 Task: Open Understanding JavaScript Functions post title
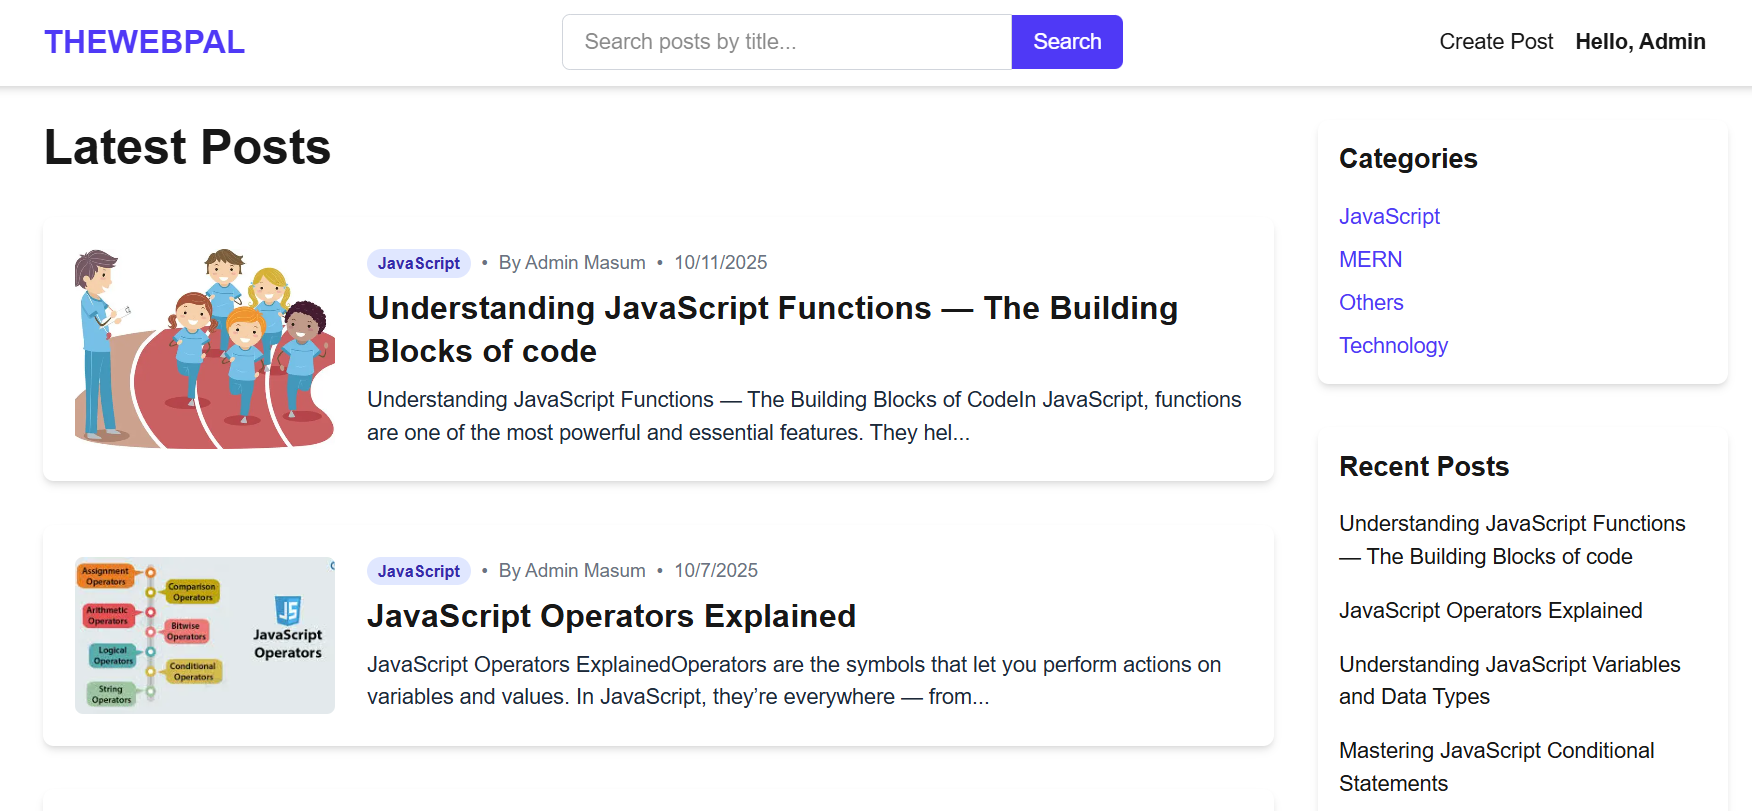[772, 329]
